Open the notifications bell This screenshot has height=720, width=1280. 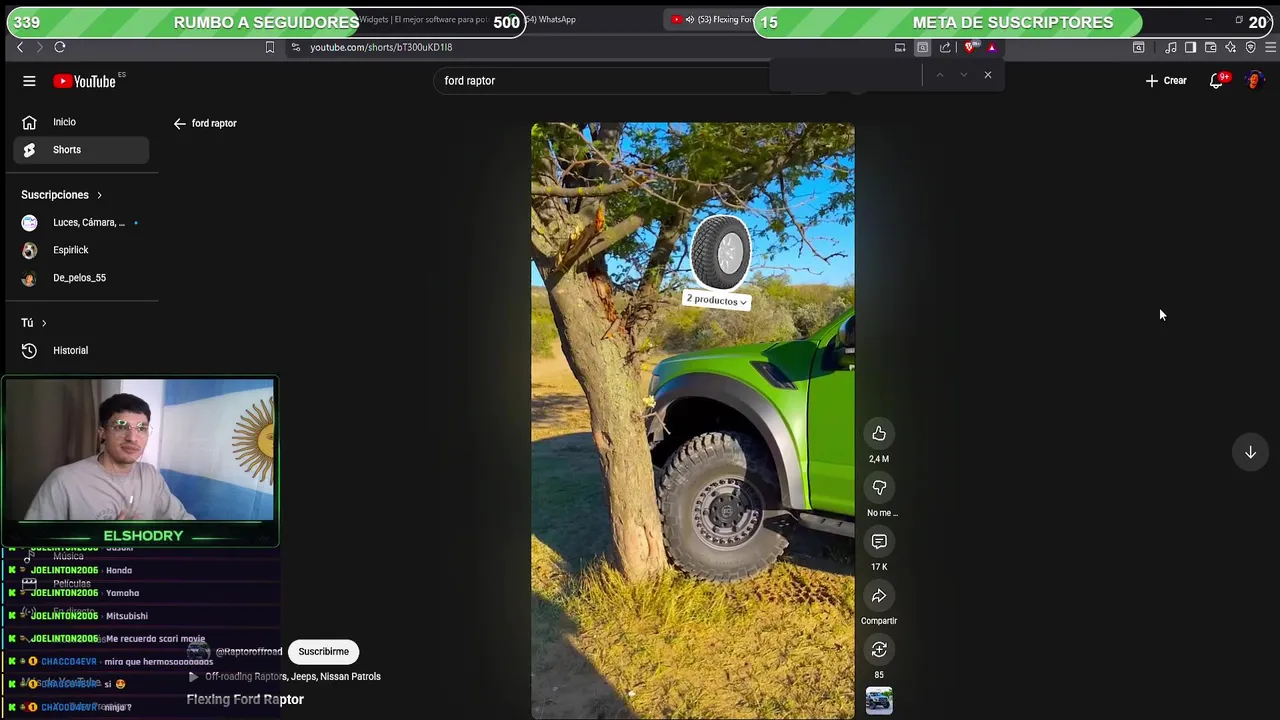[1217, 81]
